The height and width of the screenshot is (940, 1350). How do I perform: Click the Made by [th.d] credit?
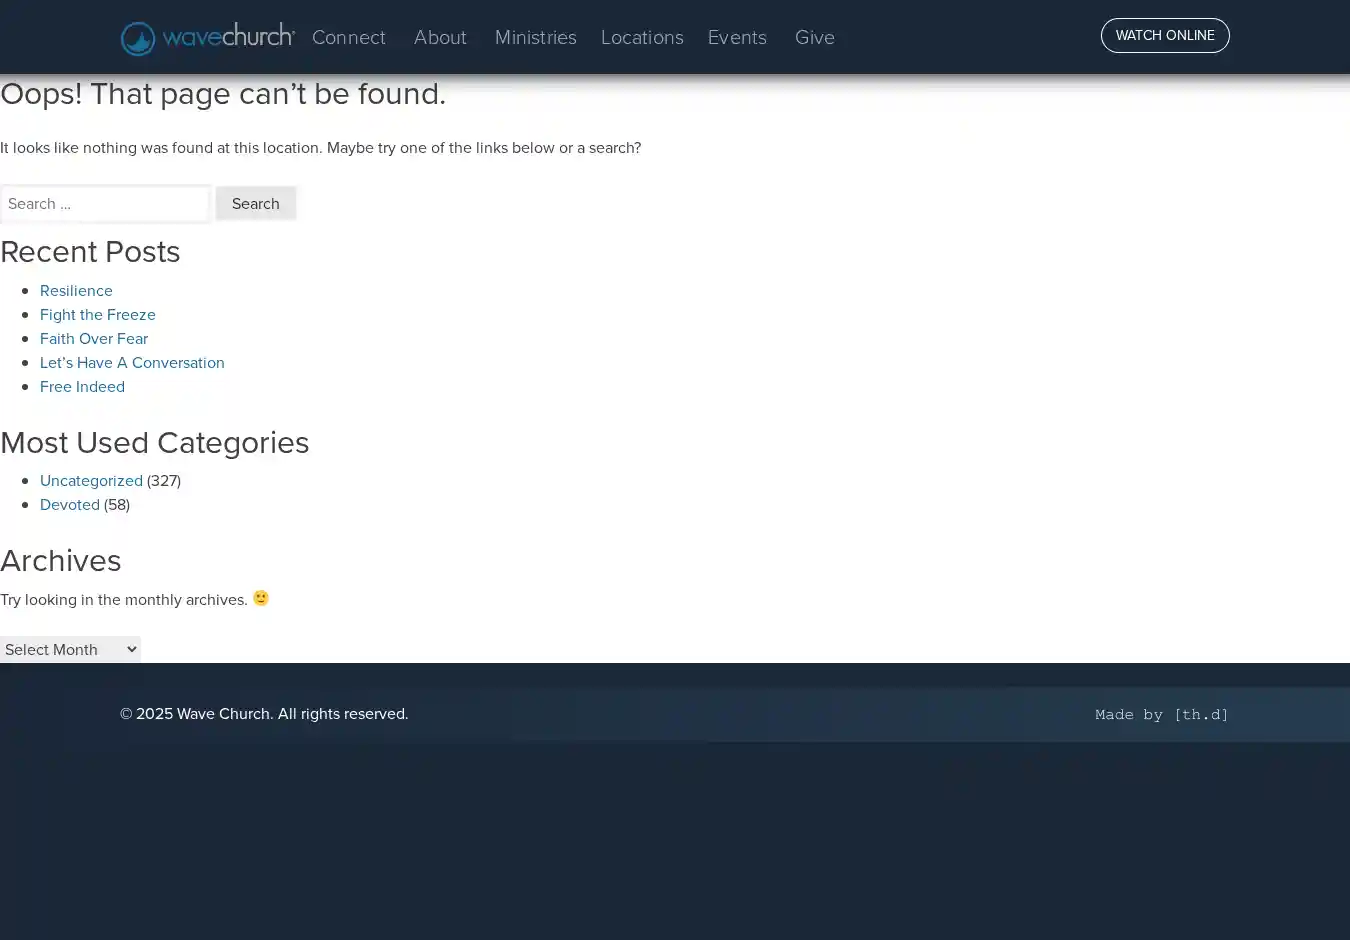click(1161, 715)
